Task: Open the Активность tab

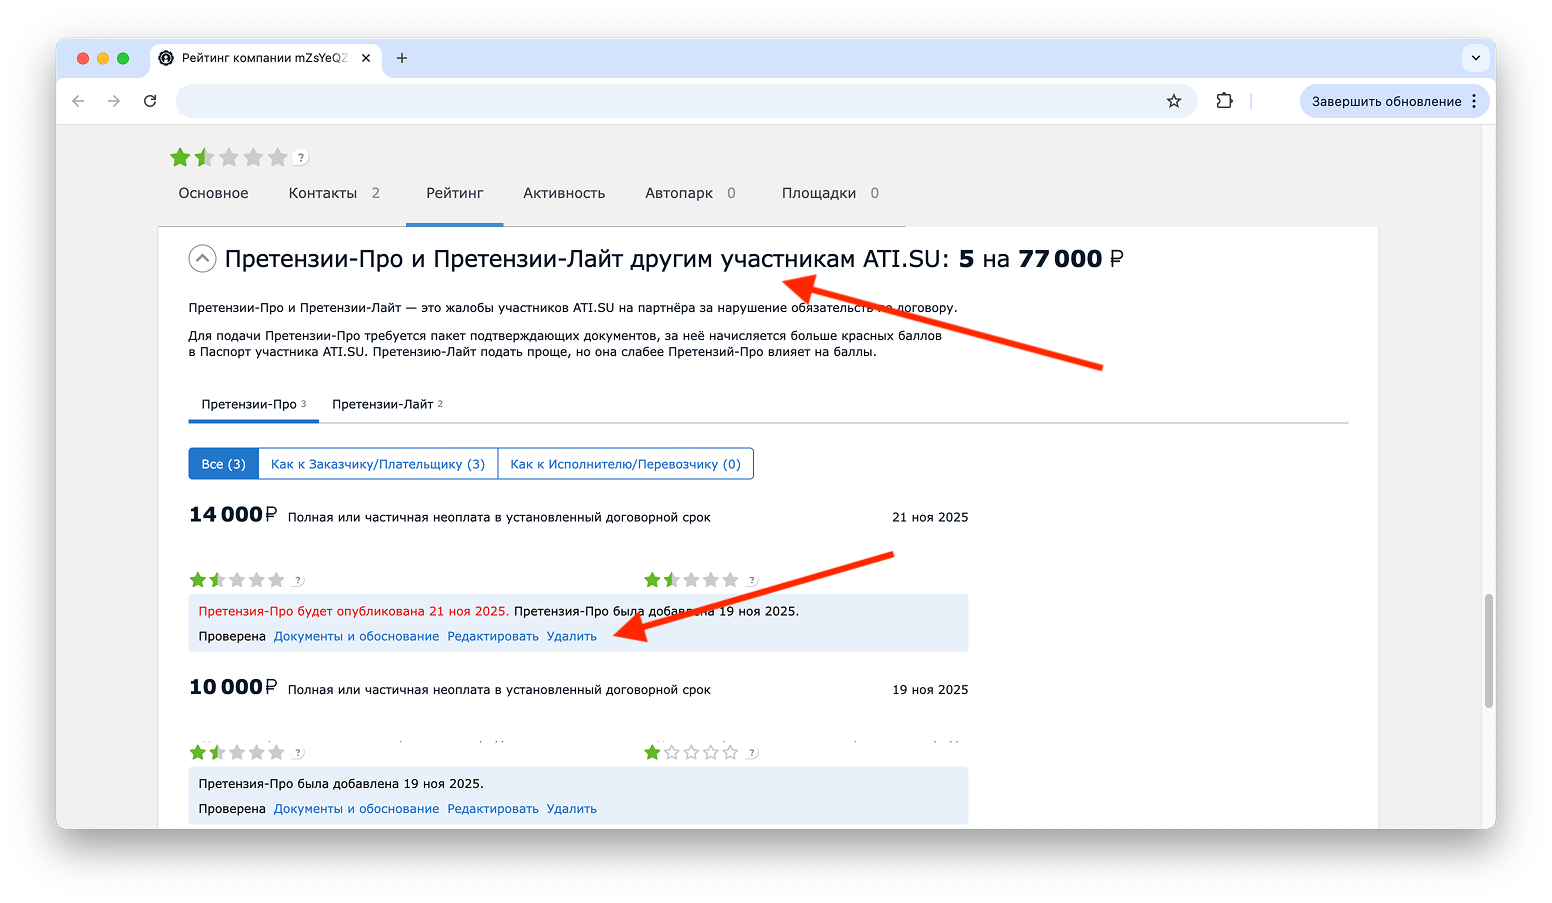Action: 564,193
